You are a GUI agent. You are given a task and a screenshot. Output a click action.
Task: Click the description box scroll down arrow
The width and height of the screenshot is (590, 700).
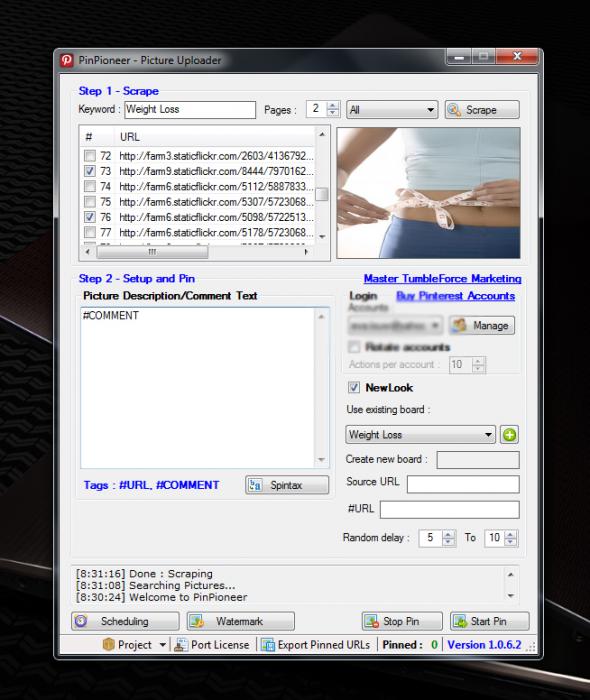click(x=322, y=460)
